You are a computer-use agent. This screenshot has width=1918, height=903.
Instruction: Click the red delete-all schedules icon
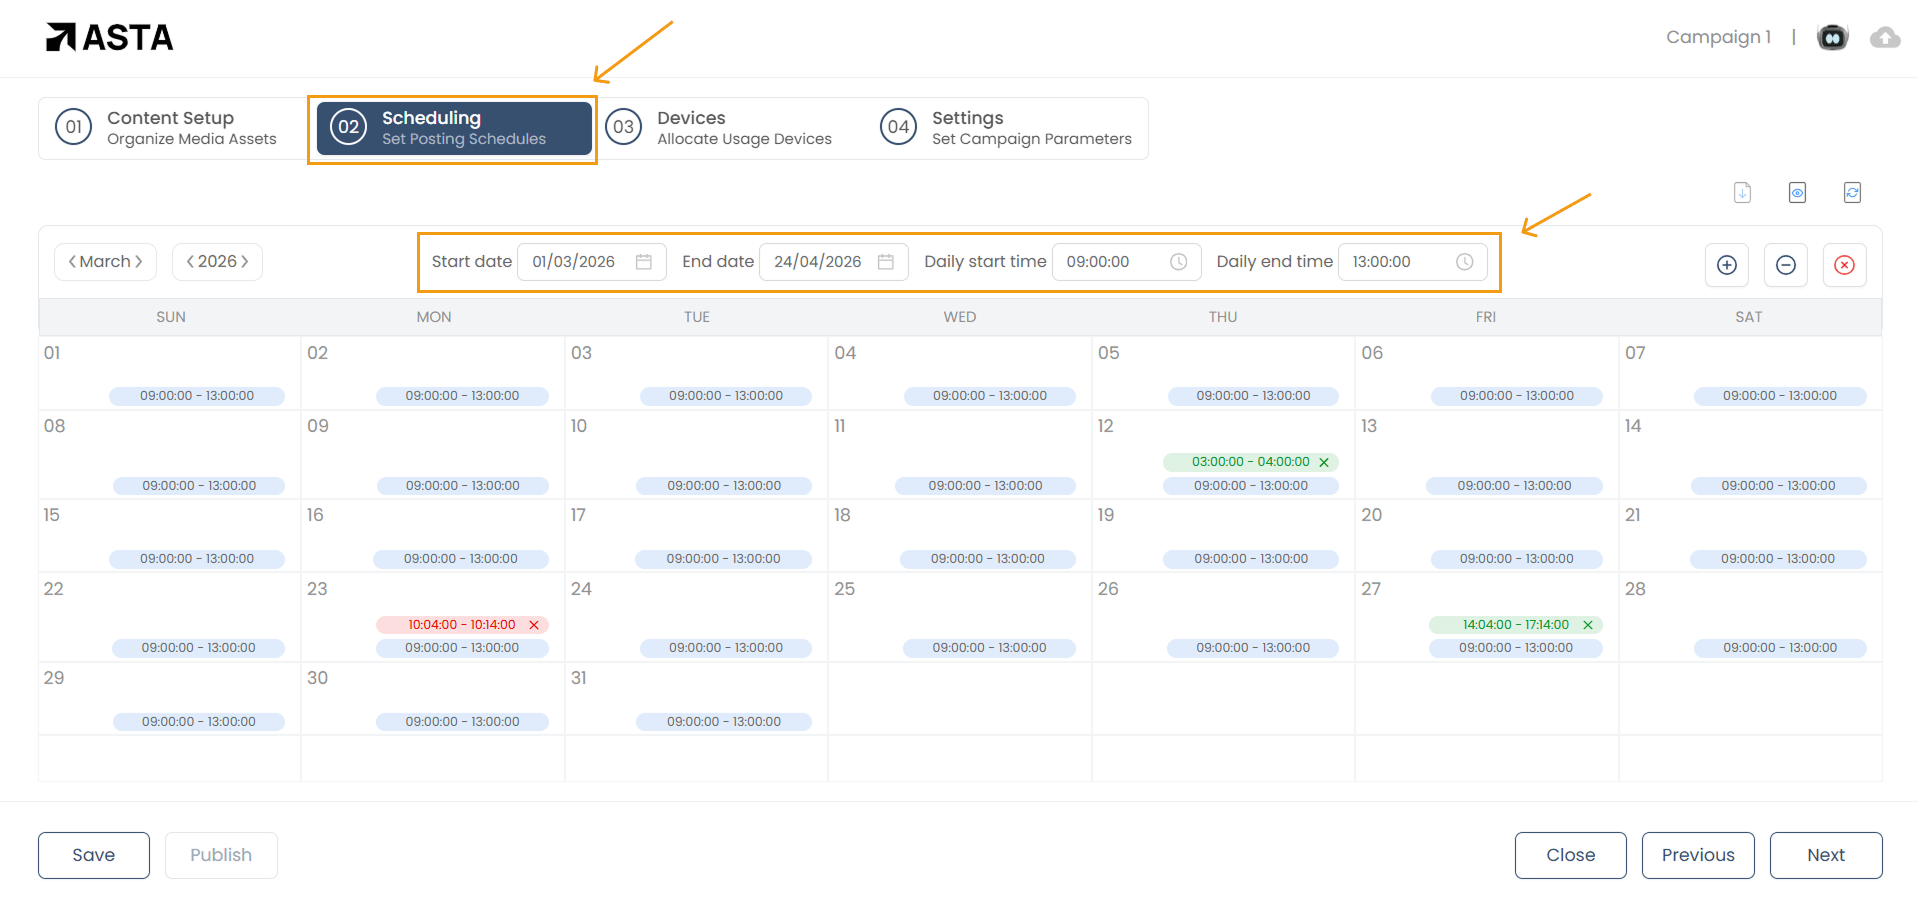pyautogui.click(x=1845, y=265)
